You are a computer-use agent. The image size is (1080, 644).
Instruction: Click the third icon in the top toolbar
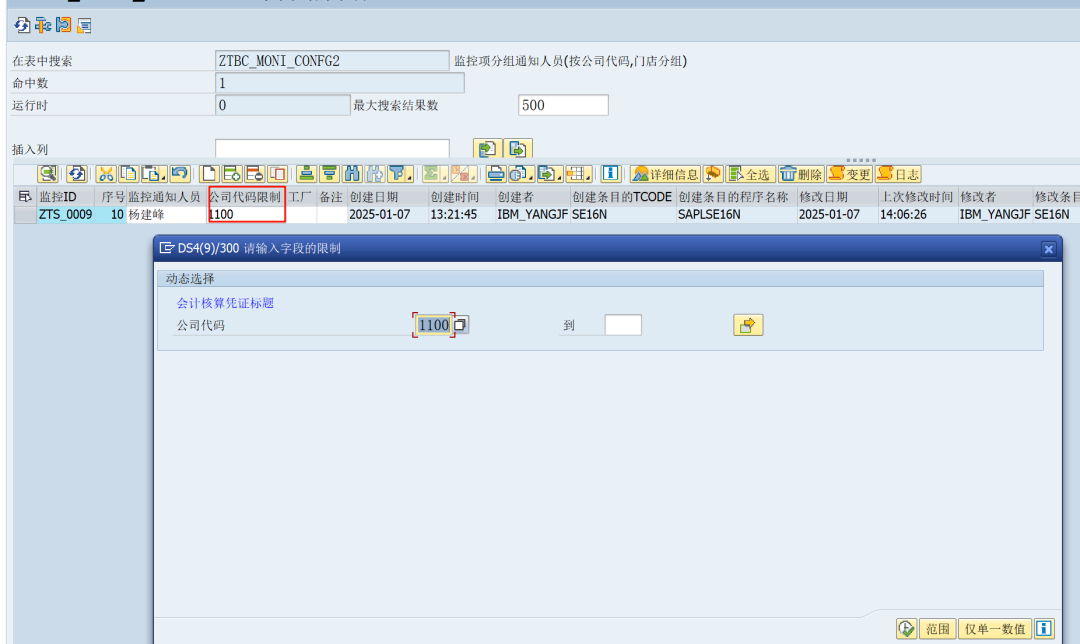(63, 25)
